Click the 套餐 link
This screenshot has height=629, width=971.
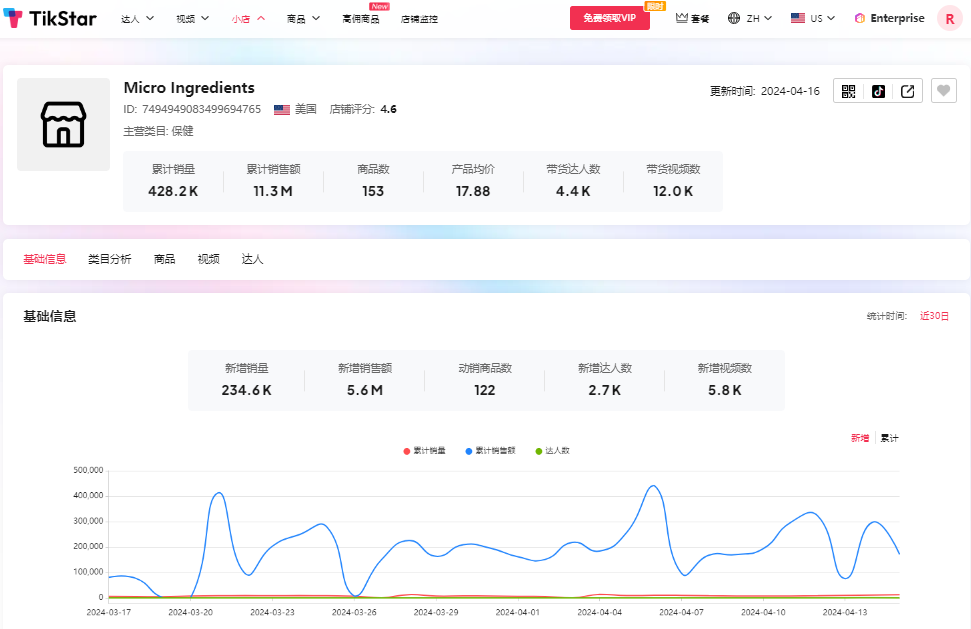700,19
